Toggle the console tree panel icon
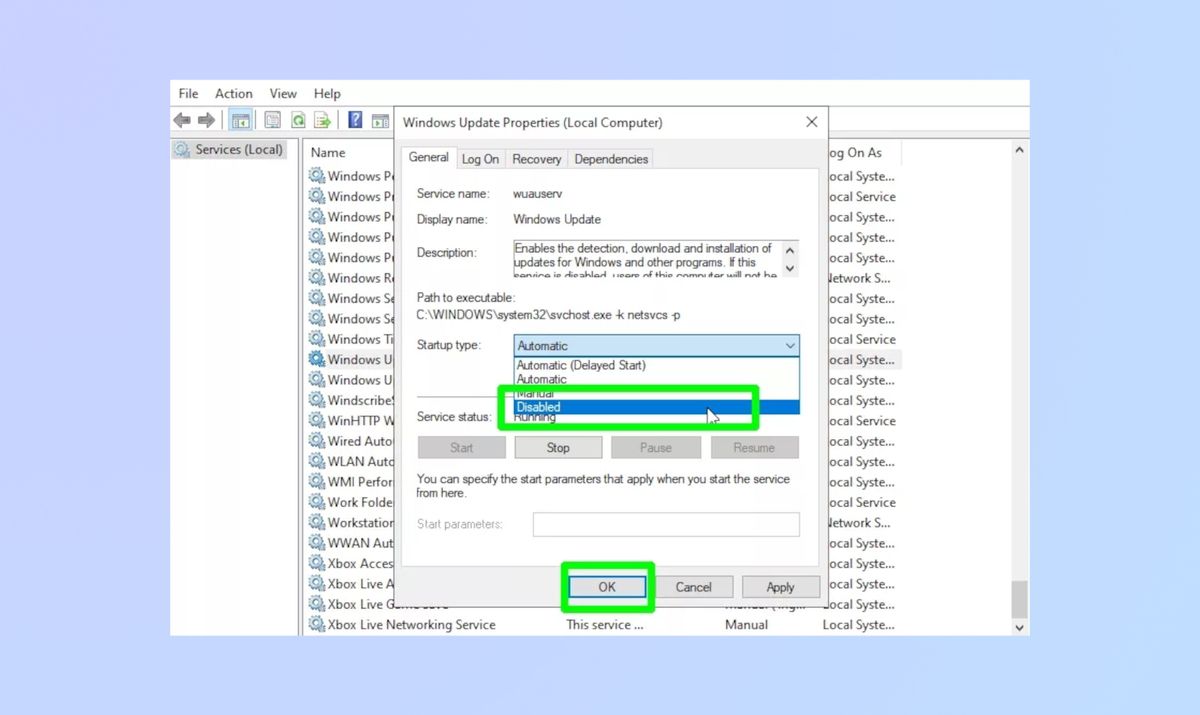The image size is (1200, 715). click(240, 119)
